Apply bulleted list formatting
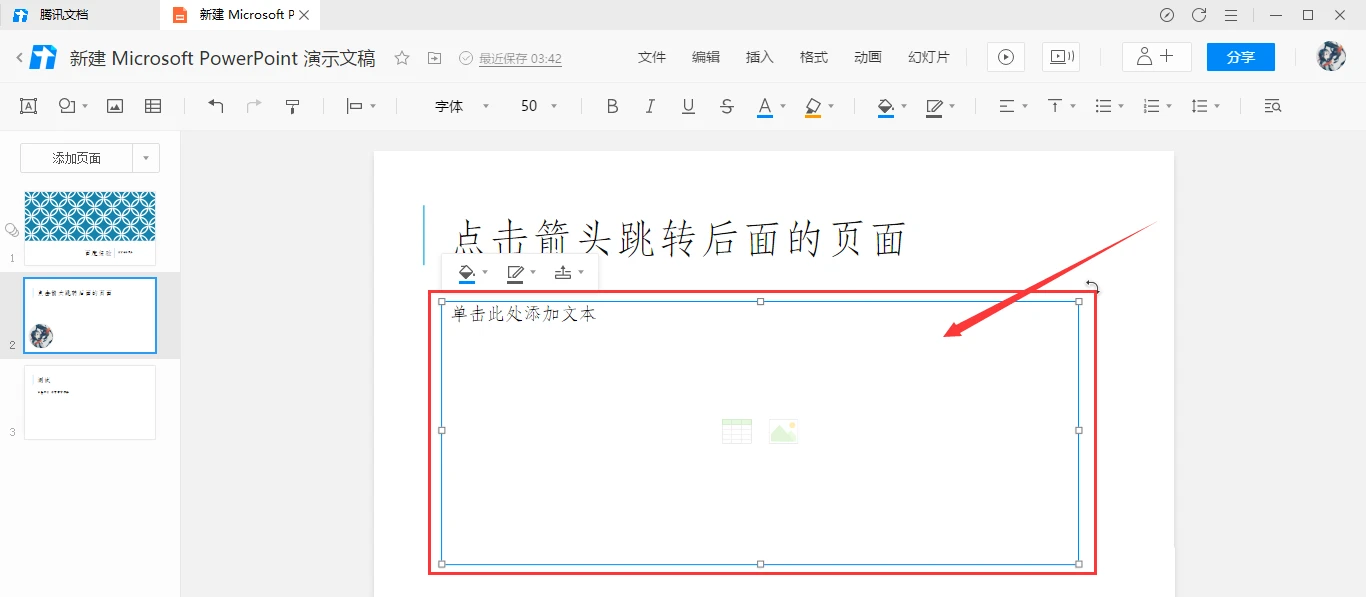 coord(1103,106)
